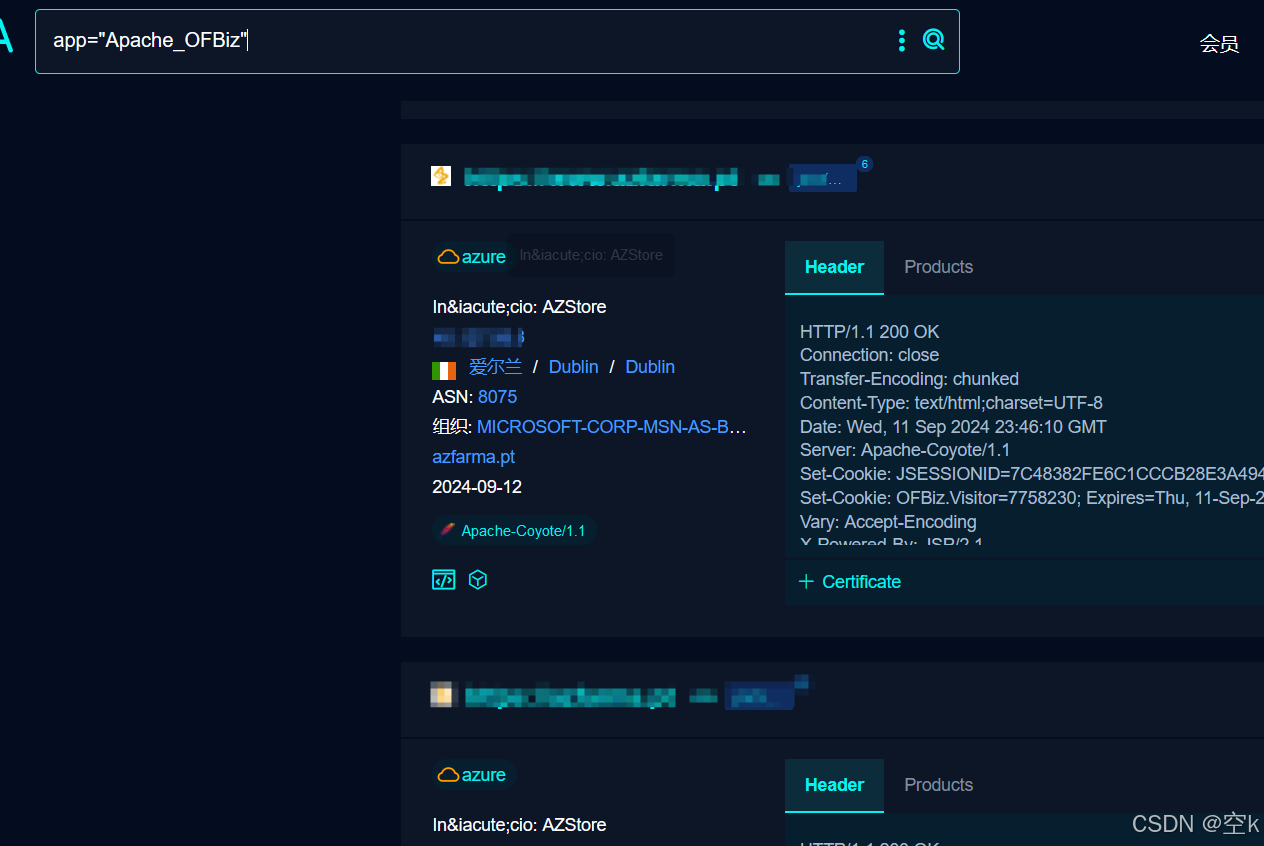Select the Header tab in first result
Screen dimensions: 1264x846
point(834,267)
